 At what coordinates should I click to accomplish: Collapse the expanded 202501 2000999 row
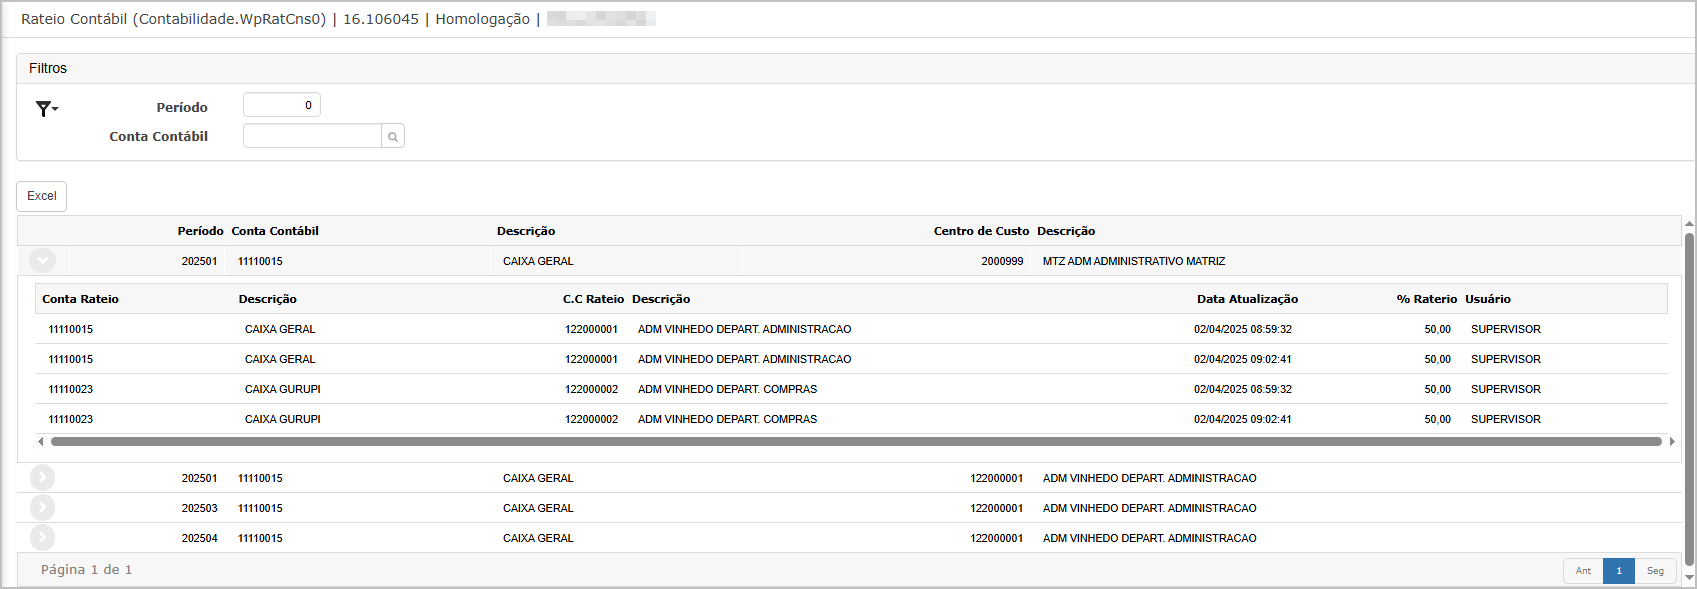pos(42,261)
